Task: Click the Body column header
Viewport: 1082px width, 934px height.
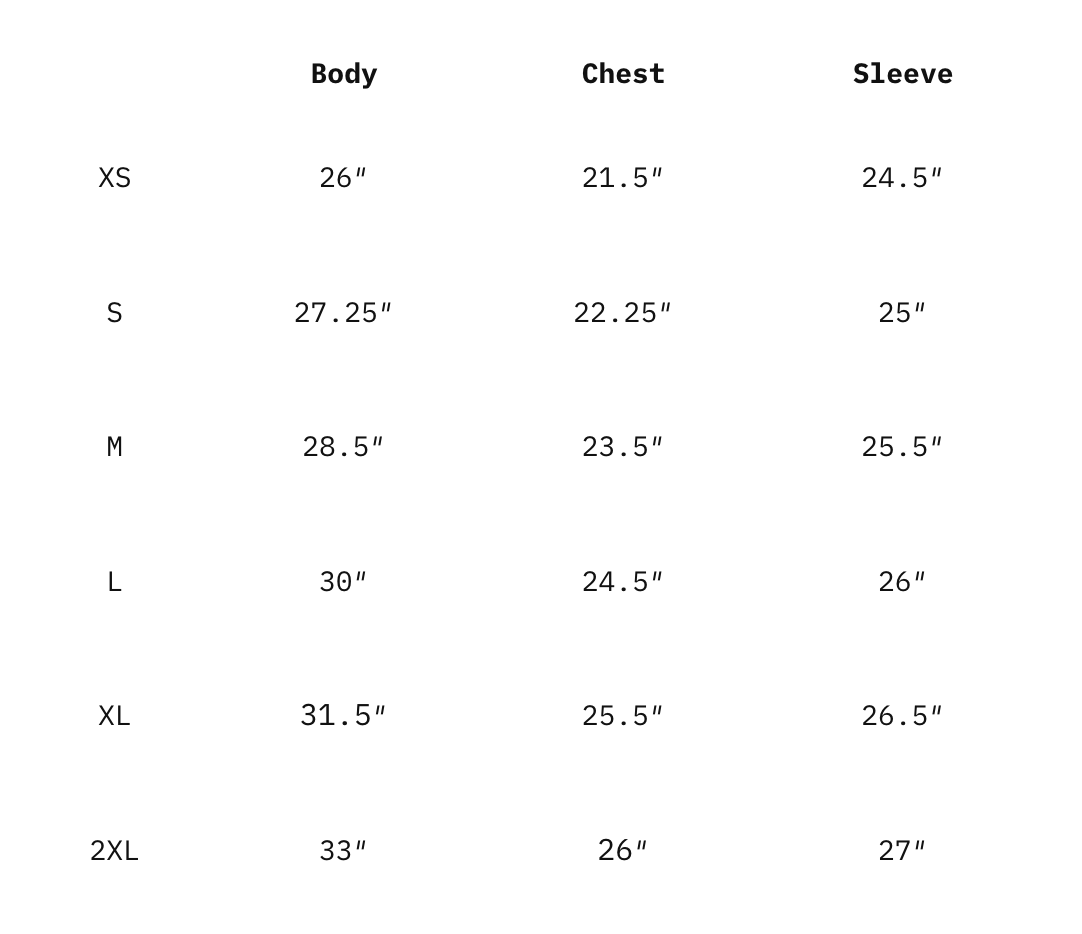Action: (x=343, y=74)
